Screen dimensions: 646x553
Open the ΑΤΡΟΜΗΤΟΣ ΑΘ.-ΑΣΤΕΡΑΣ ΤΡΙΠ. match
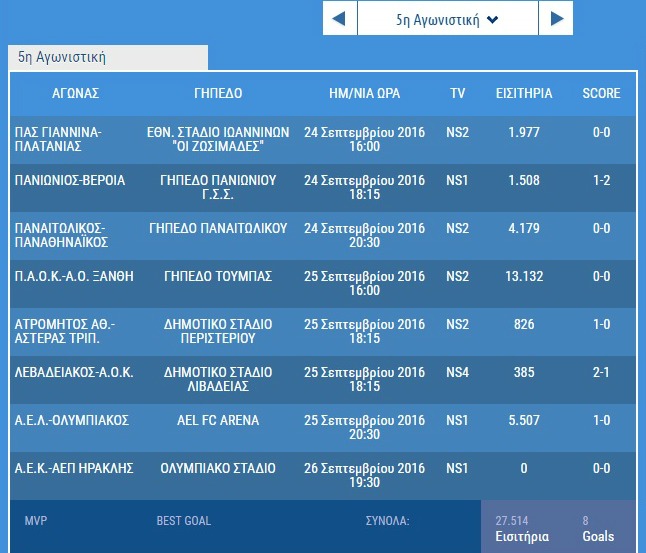(x=64, y=331)
